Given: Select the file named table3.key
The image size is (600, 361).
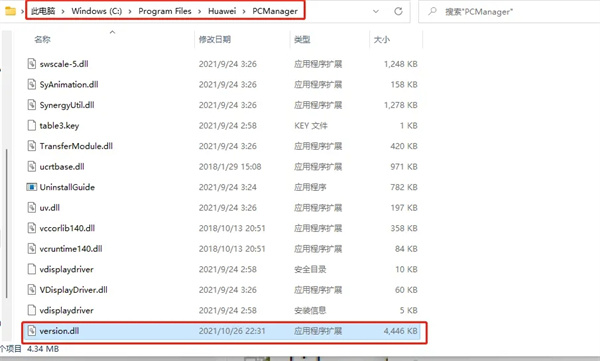Looking at the screenshot, I should click(59, 126).
